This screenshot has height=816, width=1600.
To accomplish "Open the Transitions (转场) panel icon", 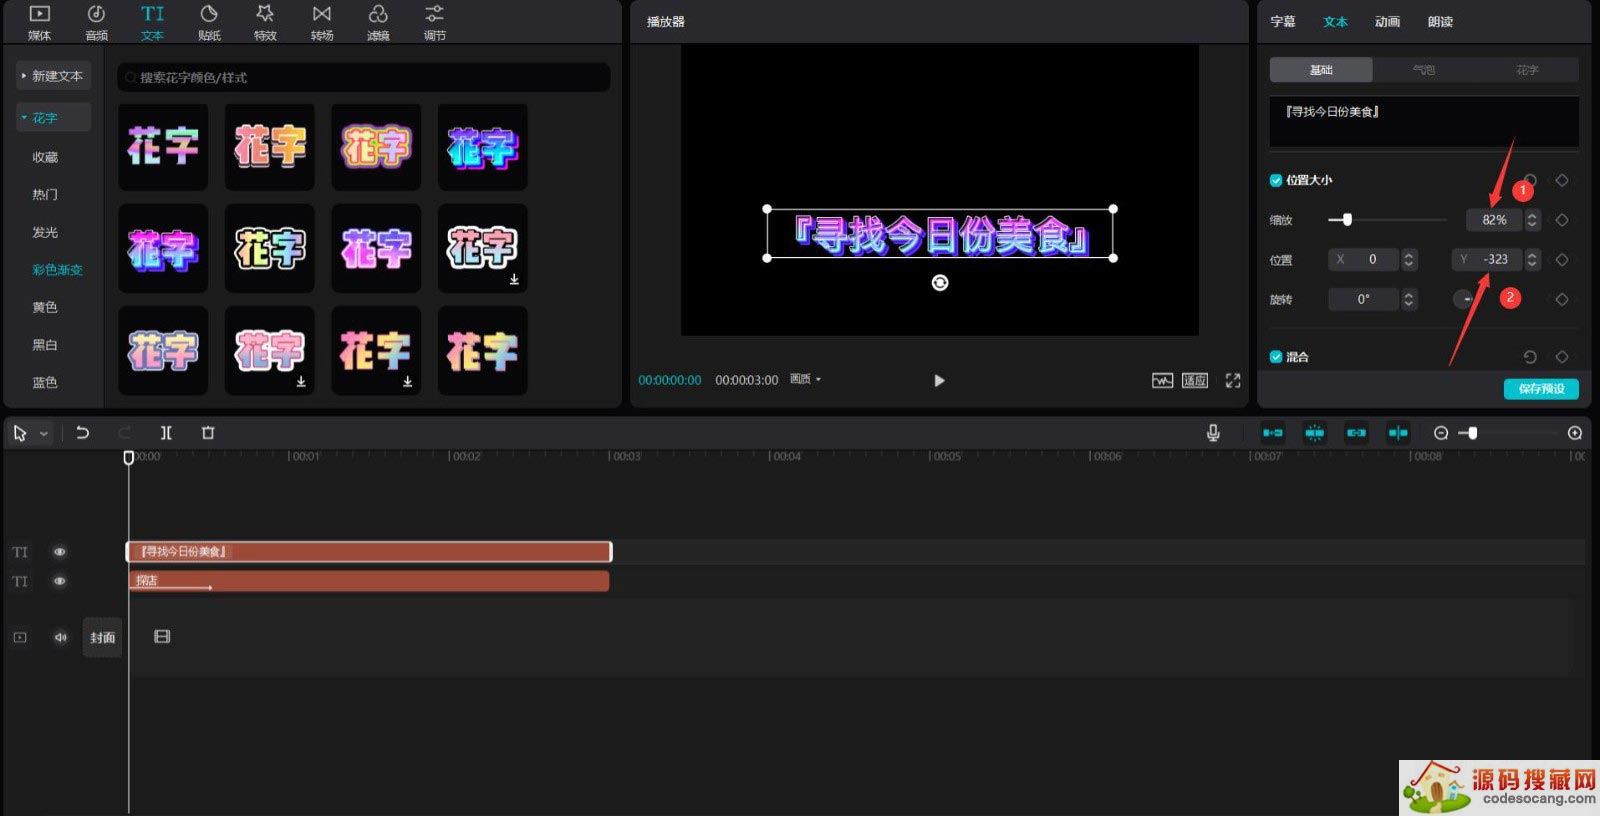I will pos(322,22).
